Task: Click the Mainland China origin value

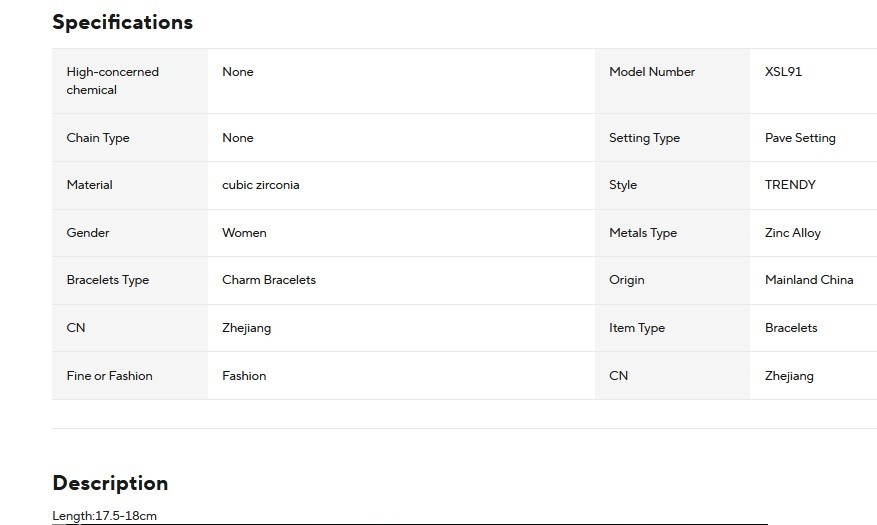Action: (x=809, y=280)
